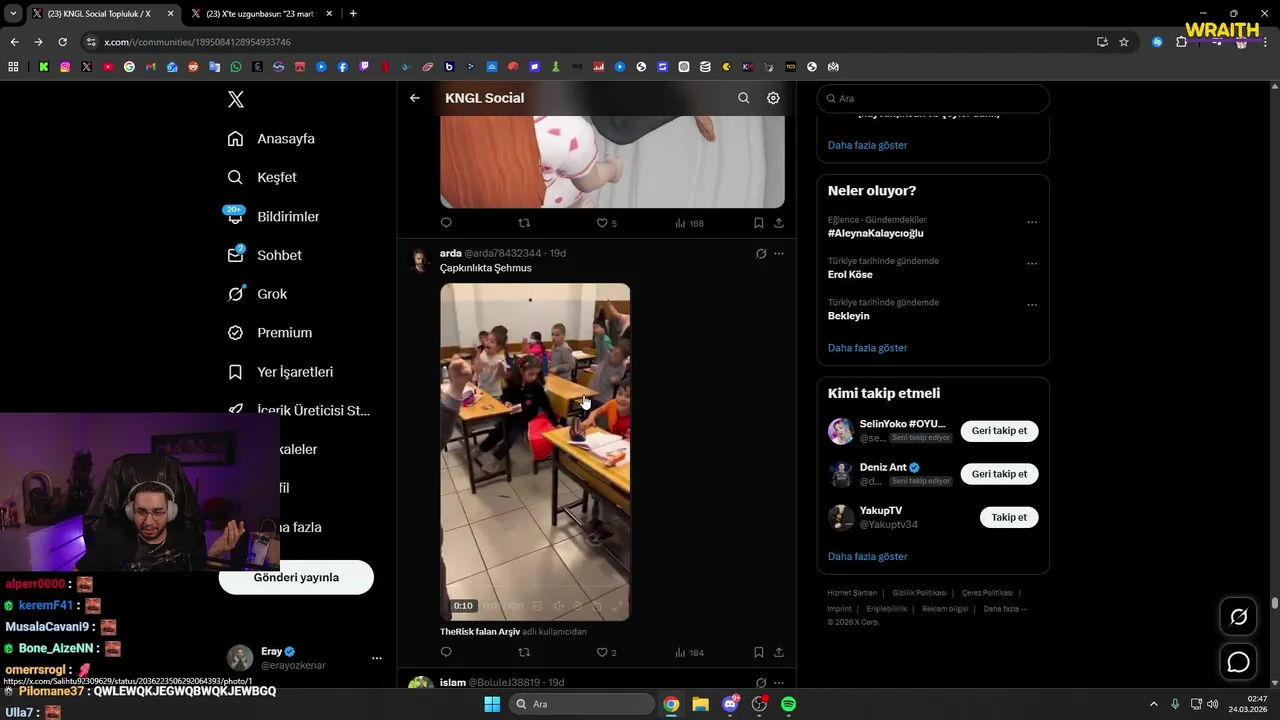
Task: Open floating Grok button
Action: [1239, 617]
